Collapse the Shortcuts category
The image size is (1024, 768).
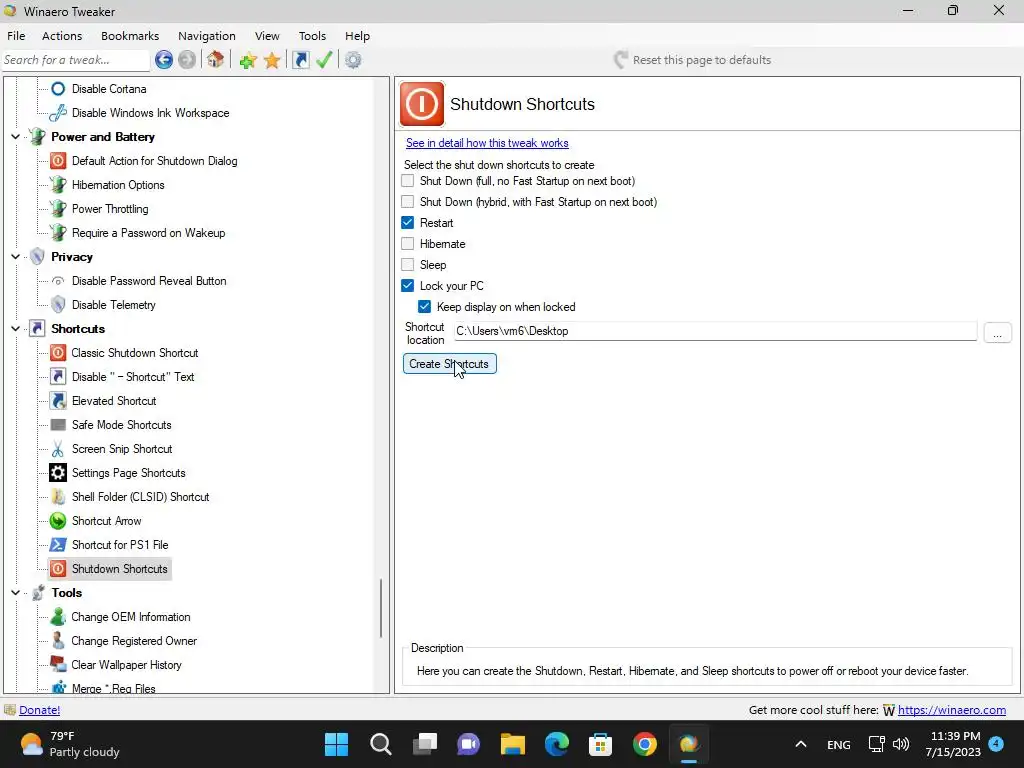click(x=15, y=329)
